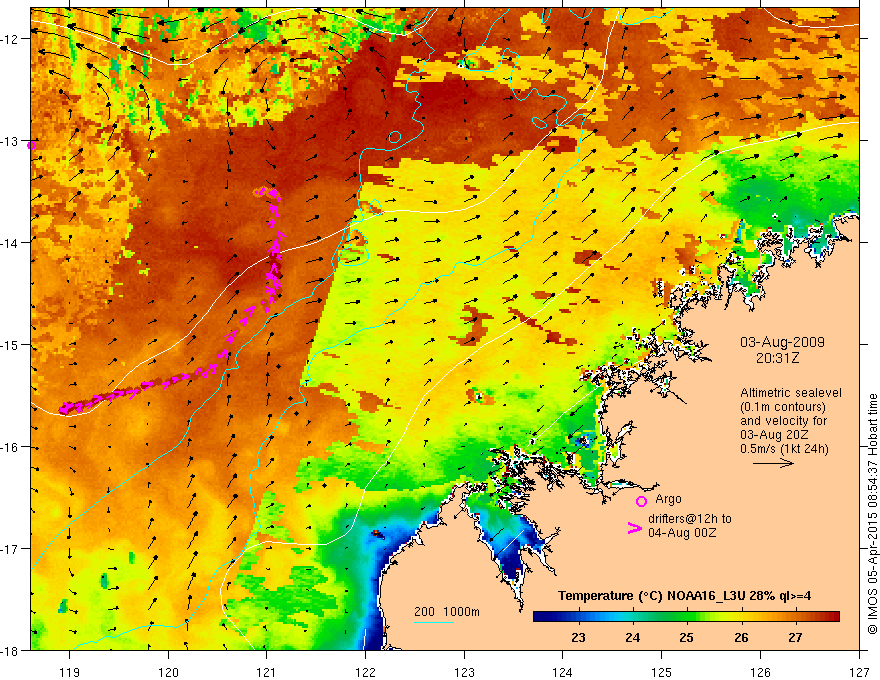This screenshot has height=680, width=880.
Task: Click the Argo magenta circle legend symbol
Action: coord(641,501)
